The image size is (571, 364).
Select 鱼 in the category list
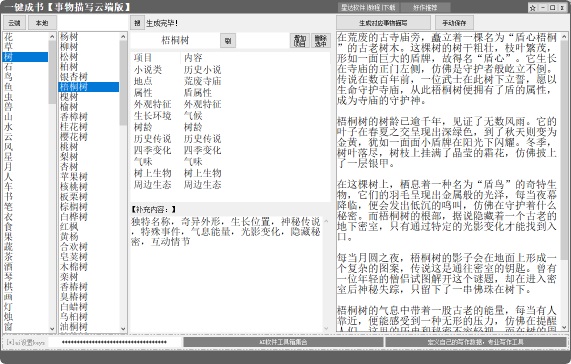(x=25, y=87)
